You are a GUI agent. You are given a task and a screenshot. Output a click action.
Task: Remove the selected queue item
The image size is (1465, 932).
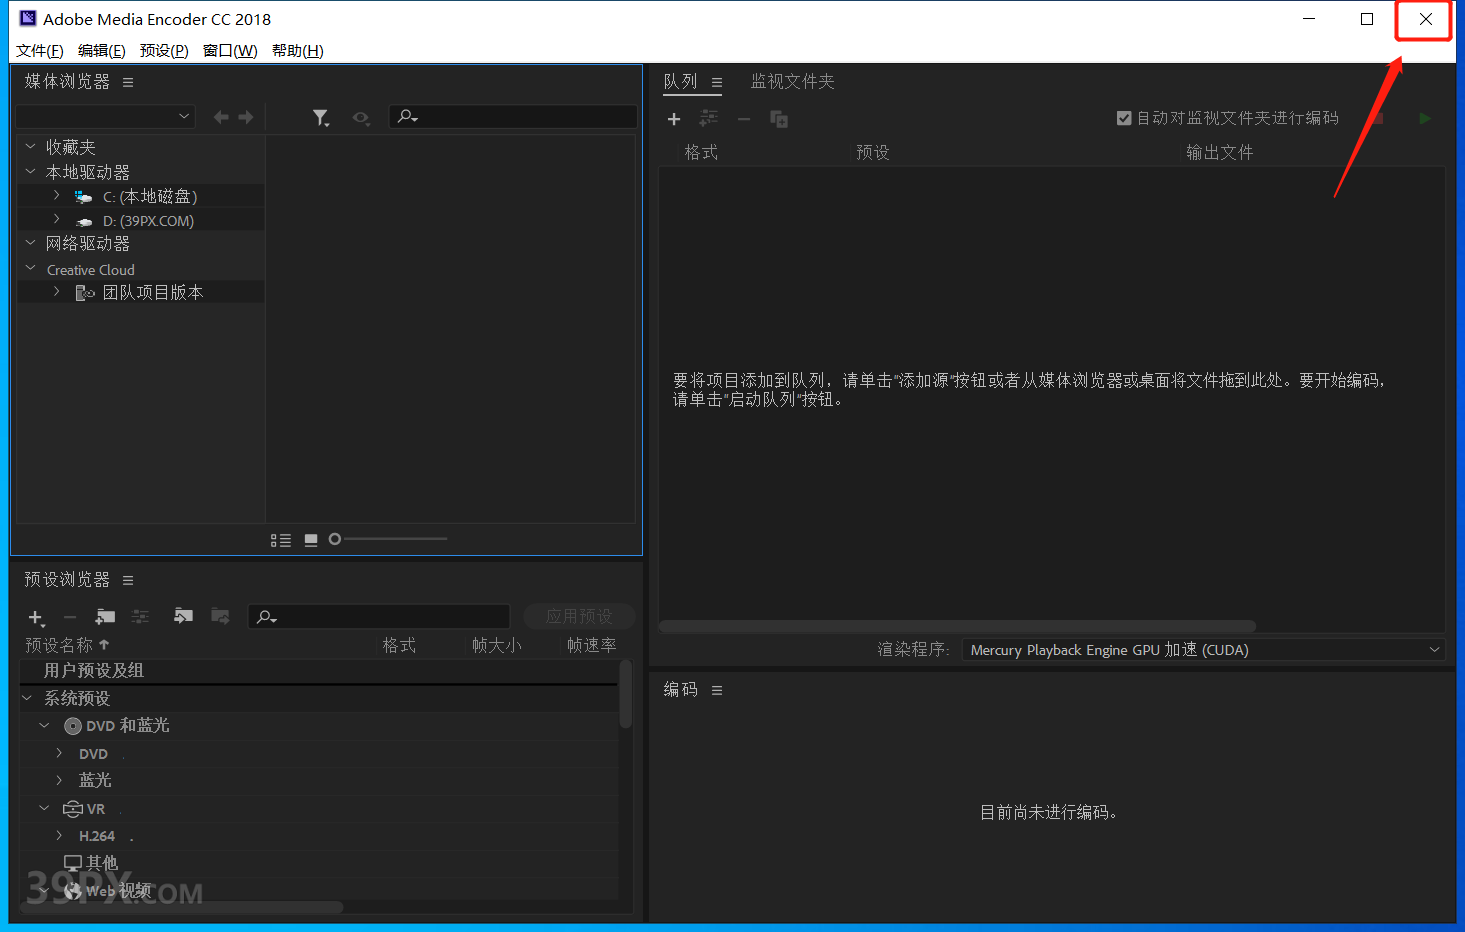click(x=744, y=119)
